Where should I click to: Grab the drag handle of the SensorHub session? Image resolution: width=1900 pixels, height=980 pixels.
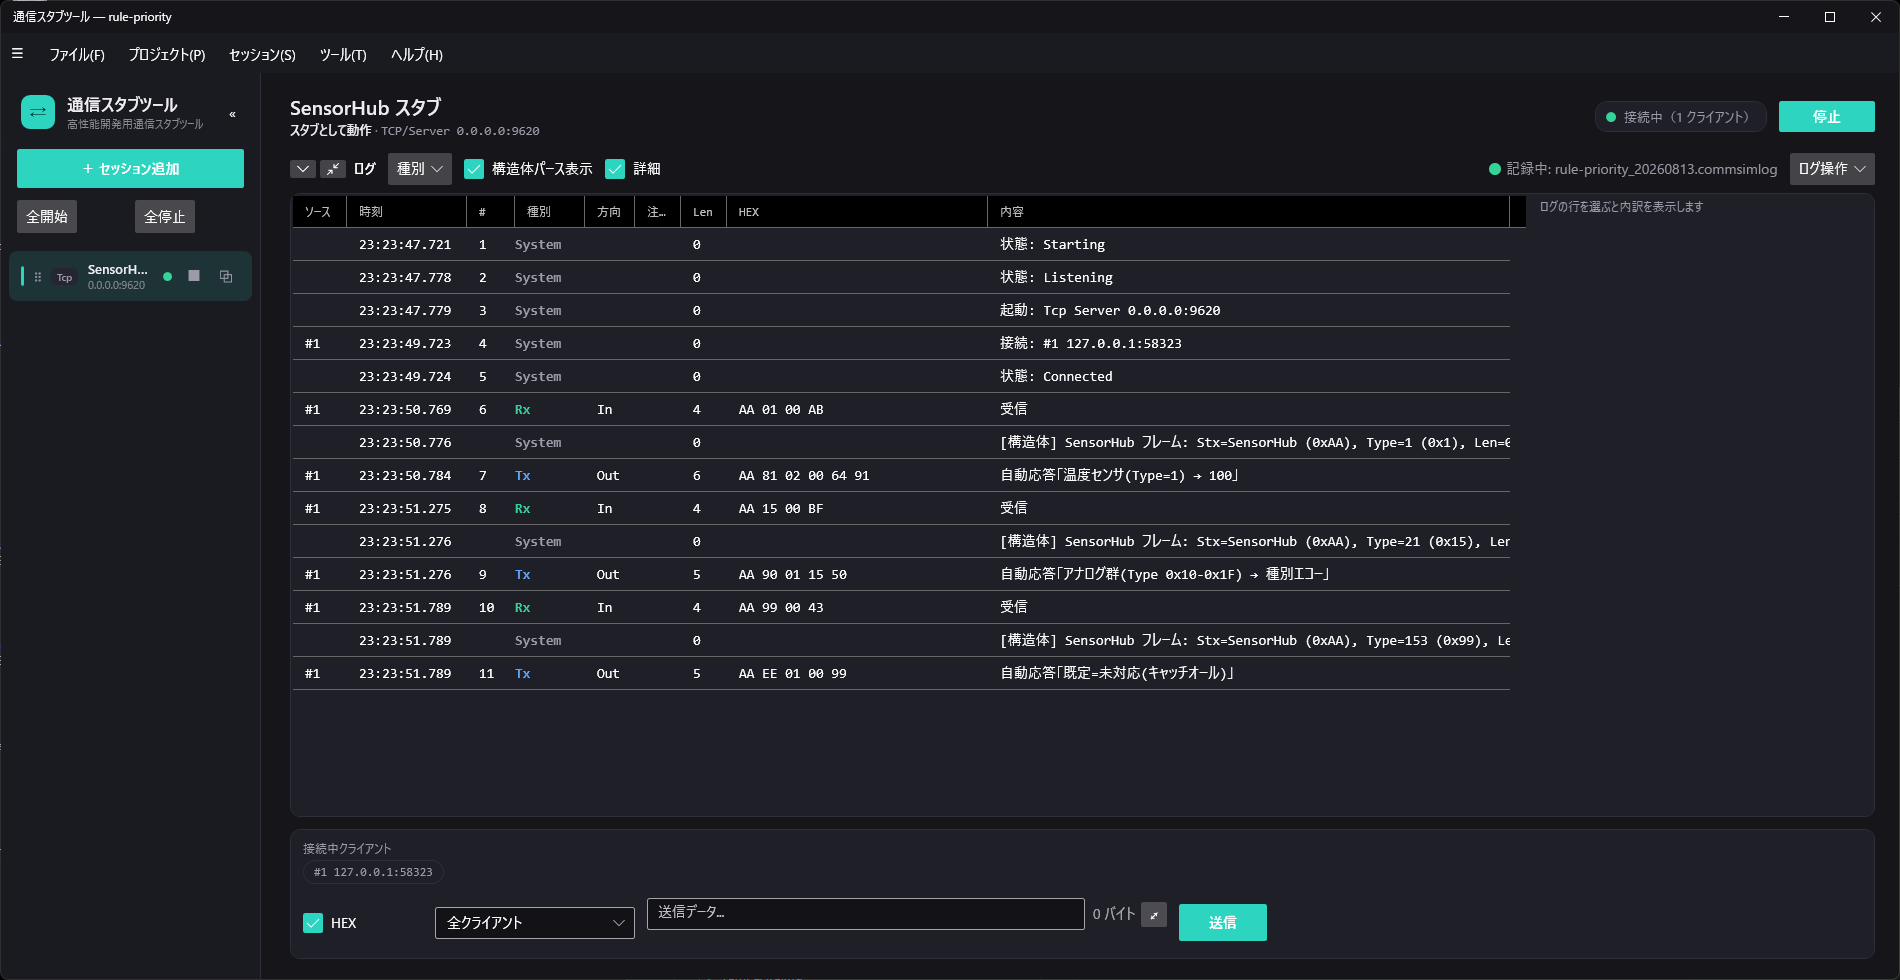(x=38, y=277)
